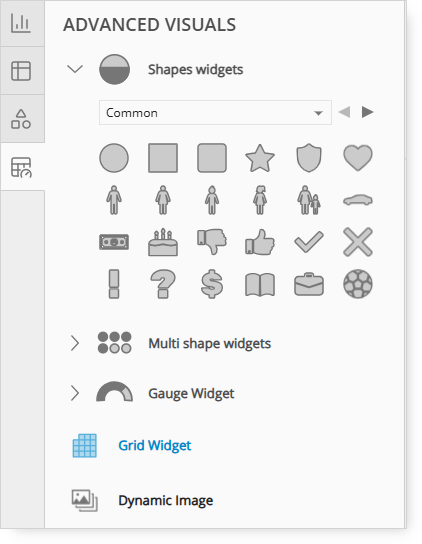Select the thumbs down shape
Screen dimensions: 422x544
pos(212,241)
